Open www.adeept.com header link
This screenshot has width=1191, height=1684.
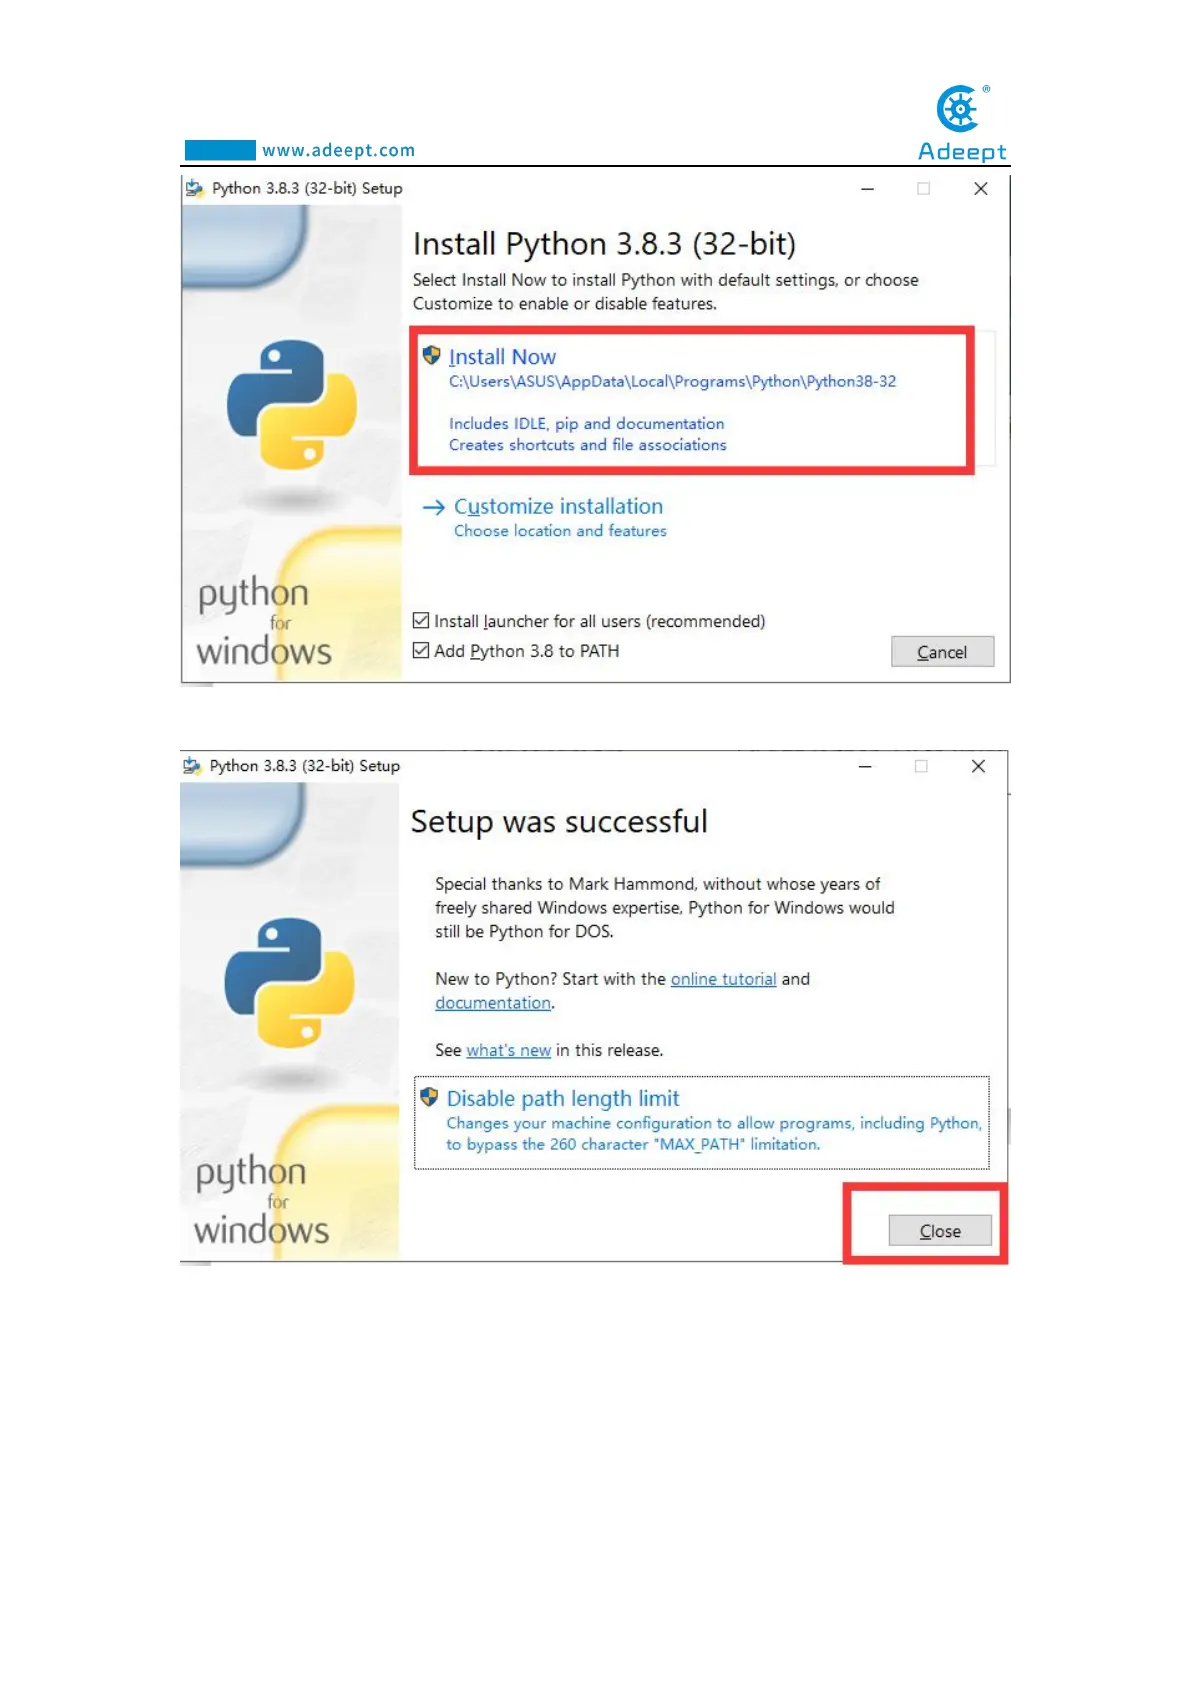(x=338, y=150)
